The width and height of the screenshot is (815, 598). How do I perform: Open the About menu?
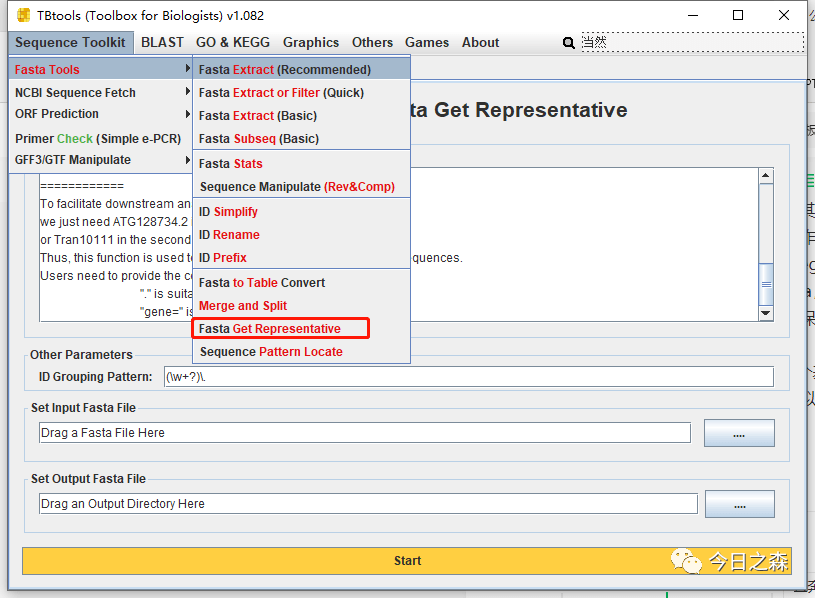480,43
